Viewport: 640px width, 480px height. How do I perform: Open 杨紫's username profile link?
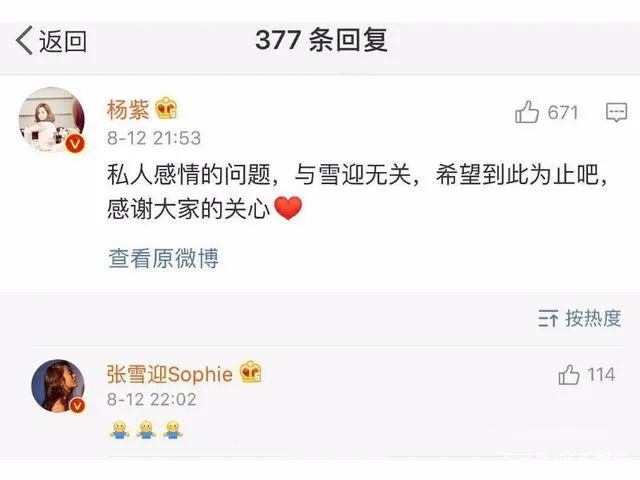(128, 109)
